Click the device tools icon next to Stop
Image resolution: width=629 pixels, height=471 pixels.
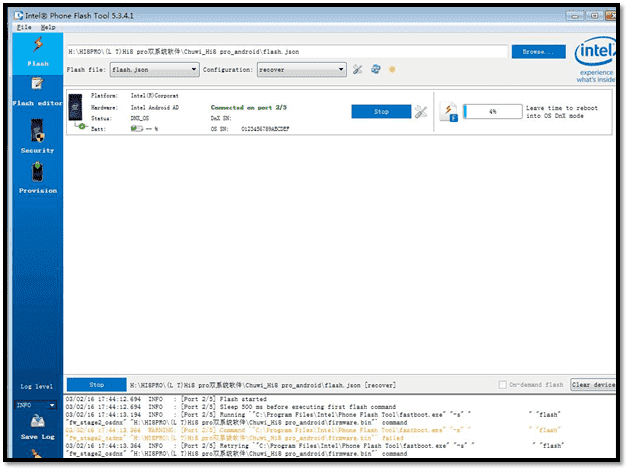click(421, 112)
